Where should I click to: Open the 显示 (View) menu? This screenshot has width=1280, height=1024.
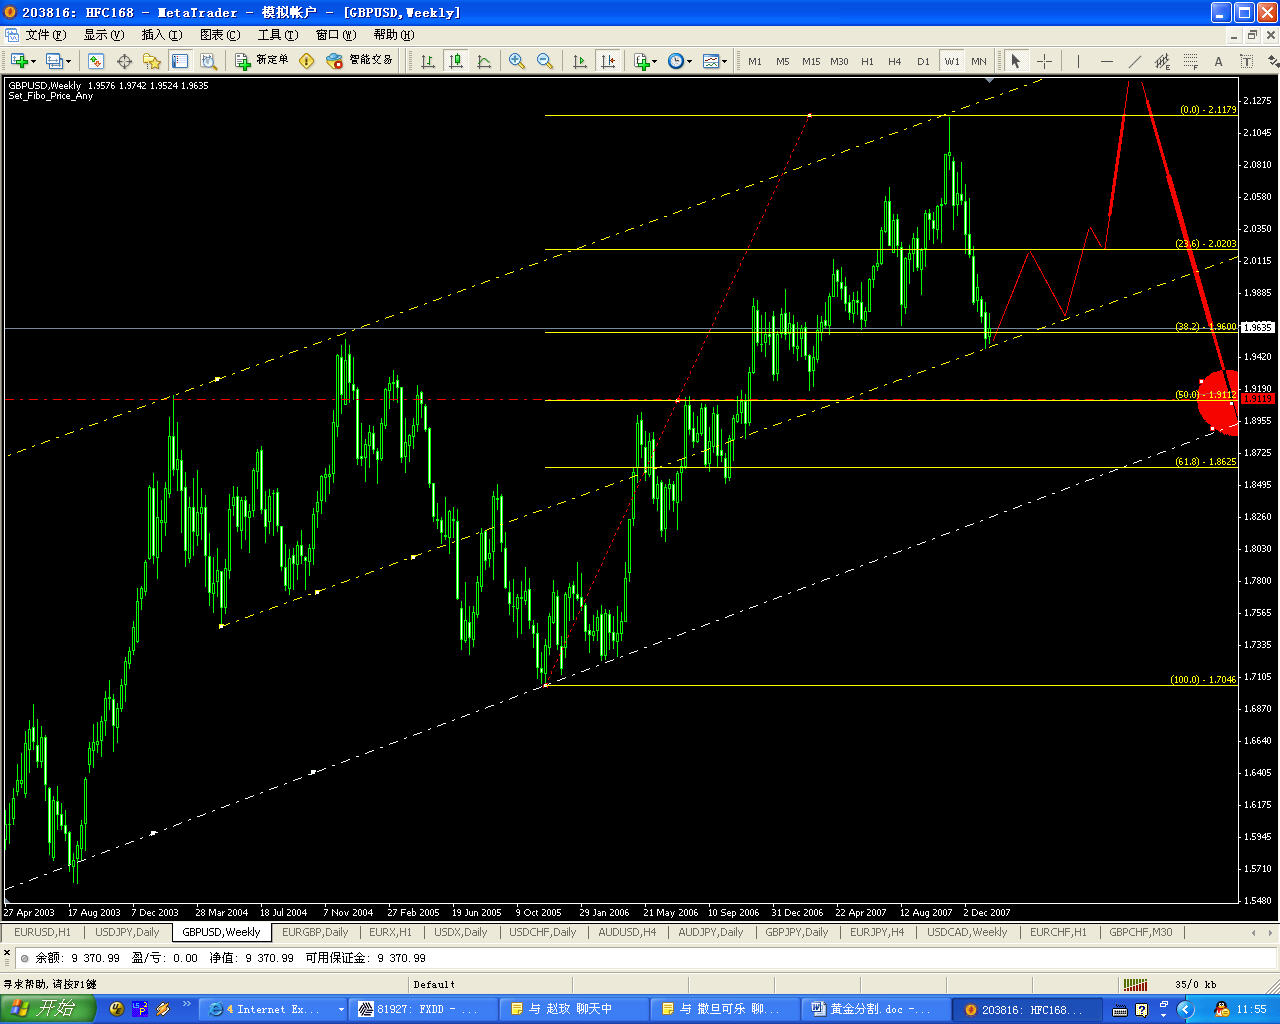tap(104, 35)
